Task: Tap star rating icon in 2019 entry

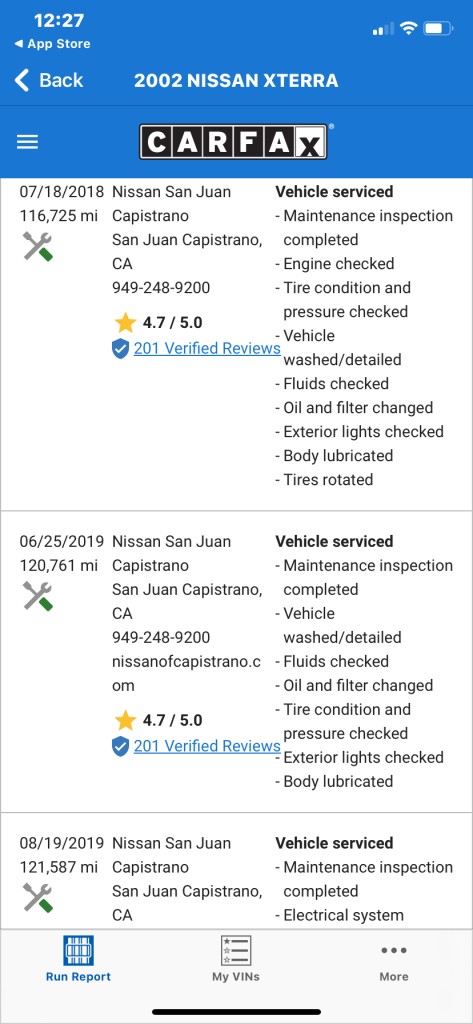Action: click(125, 720)
